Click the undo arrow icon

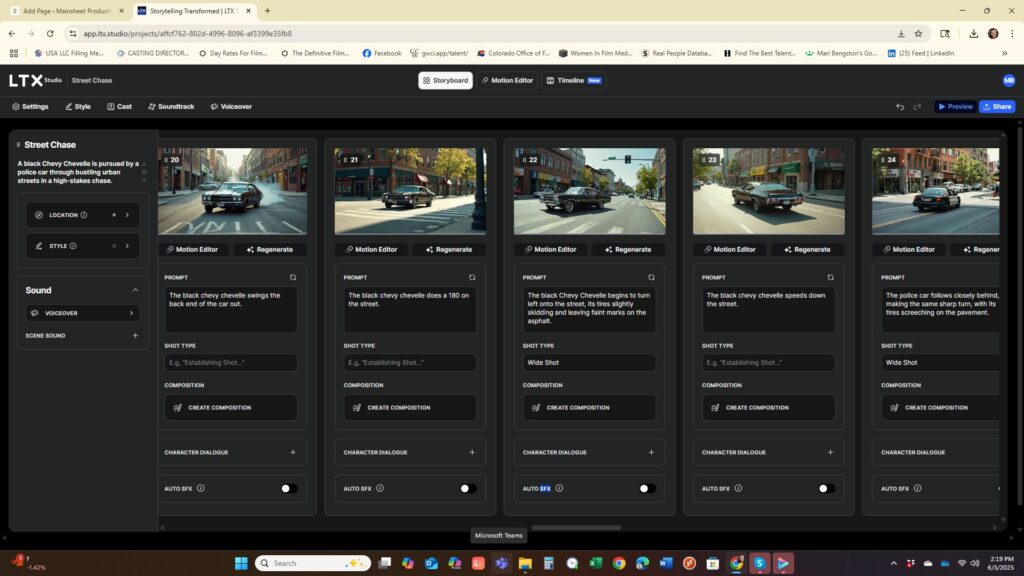(x=900, y=107)
